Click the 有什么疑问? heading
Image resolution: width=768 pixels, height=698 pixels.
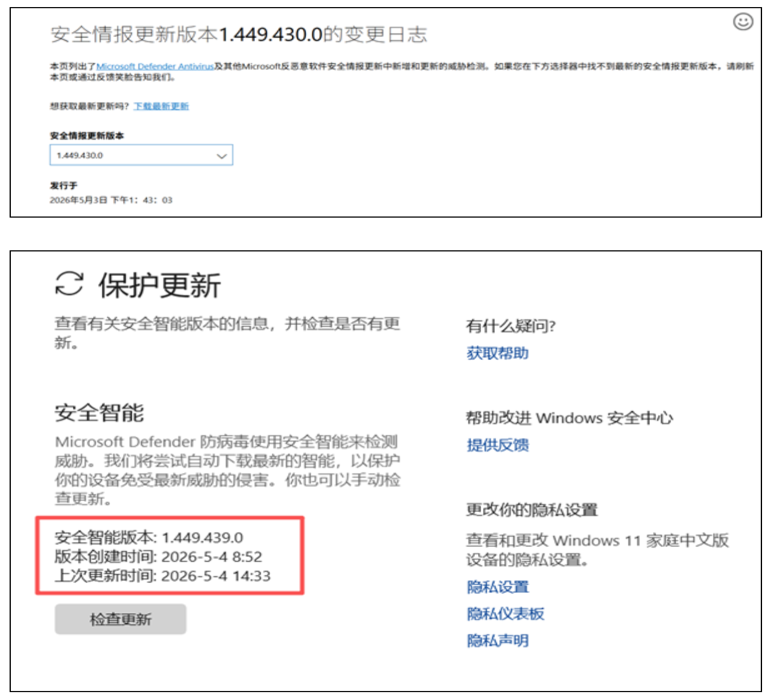click(x=511, y=326)
